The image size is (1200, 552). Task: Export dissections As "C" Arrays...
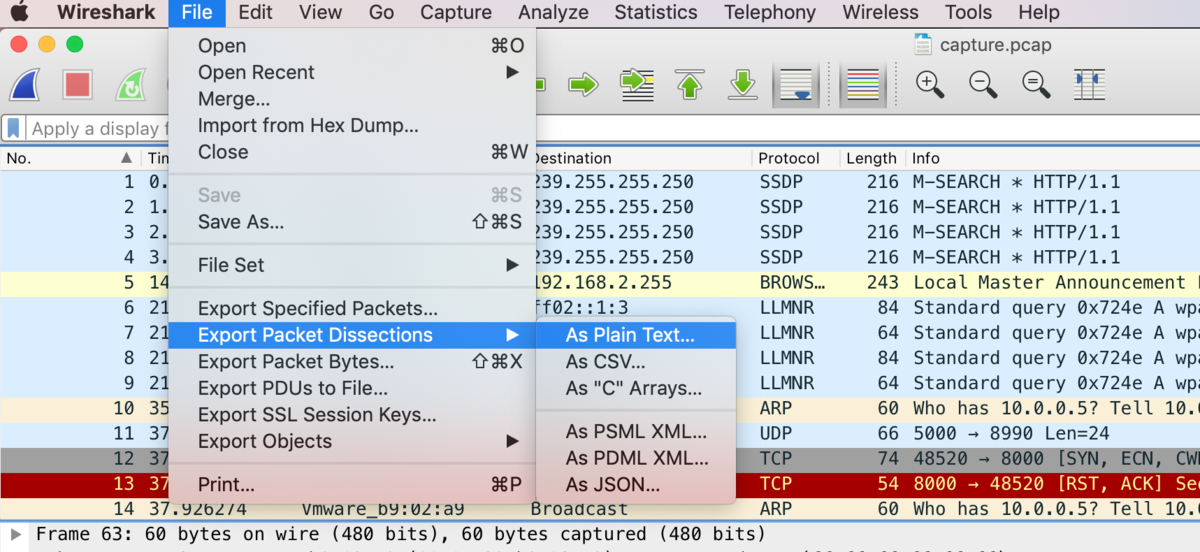636,389
